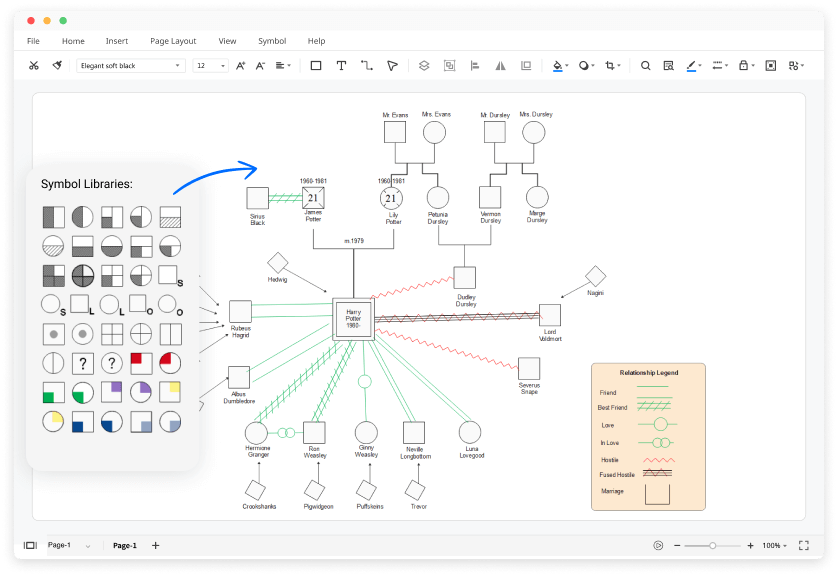This screenshot has width=838, height=576.
Task: Open the View tab
Action: pyautogui.click(x=227, y=41)
